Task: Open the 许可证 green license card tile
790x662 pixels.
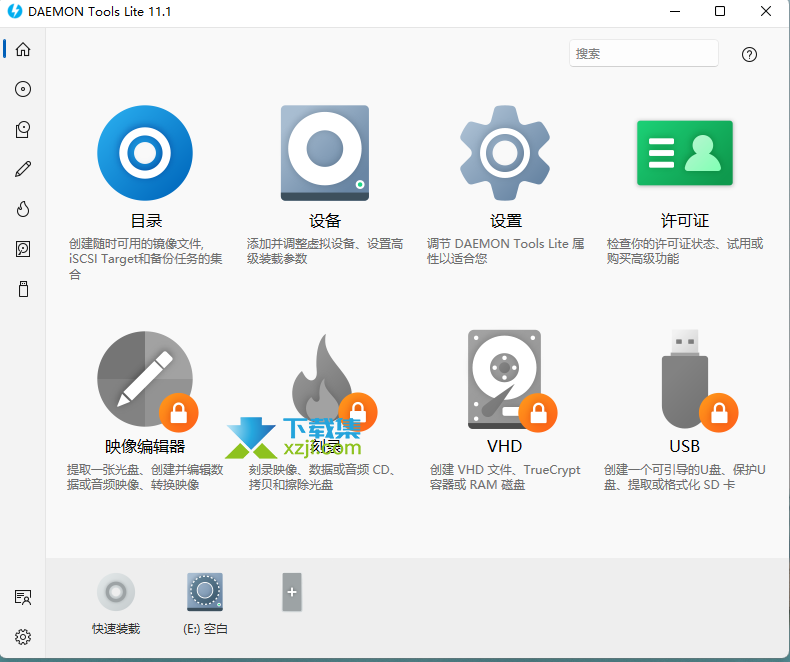Action: tap(685, 153)
